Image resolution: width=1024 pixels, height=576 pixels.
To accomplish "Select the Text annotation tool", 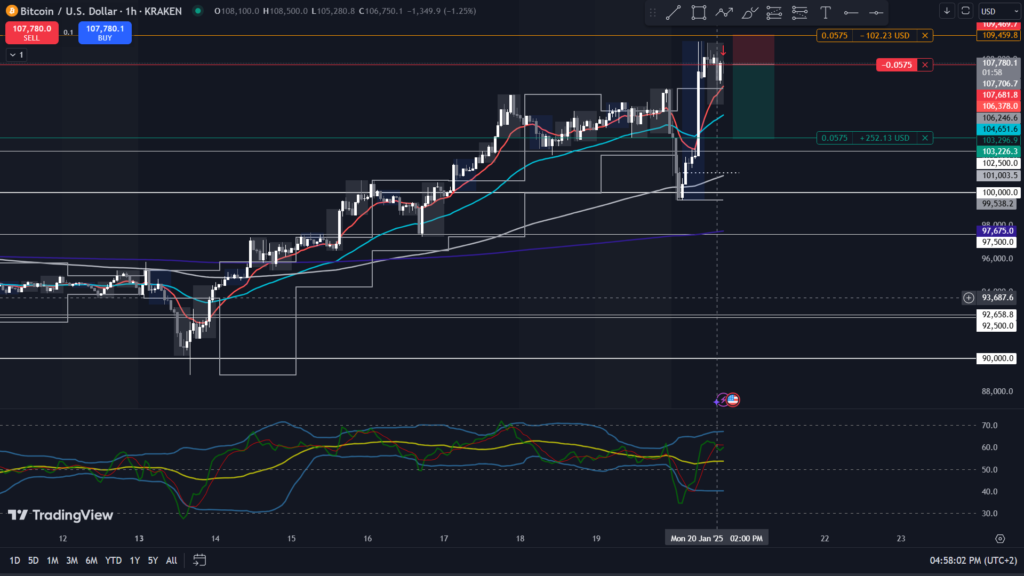I will [825, 13].
